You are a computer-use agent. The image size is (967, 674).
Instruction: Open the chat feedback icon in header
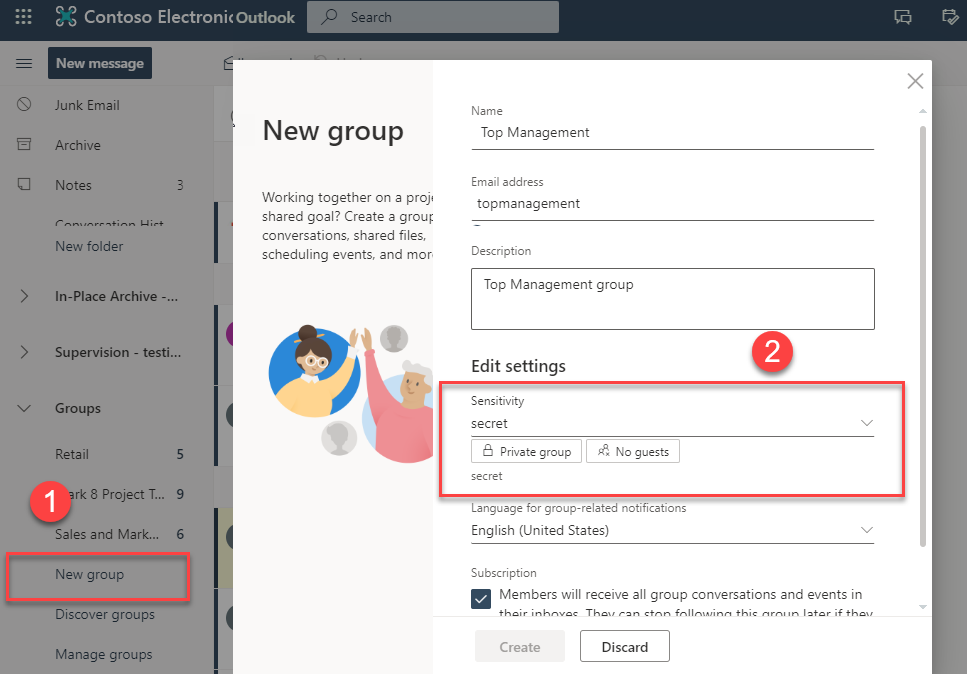(x=903, y=17)
